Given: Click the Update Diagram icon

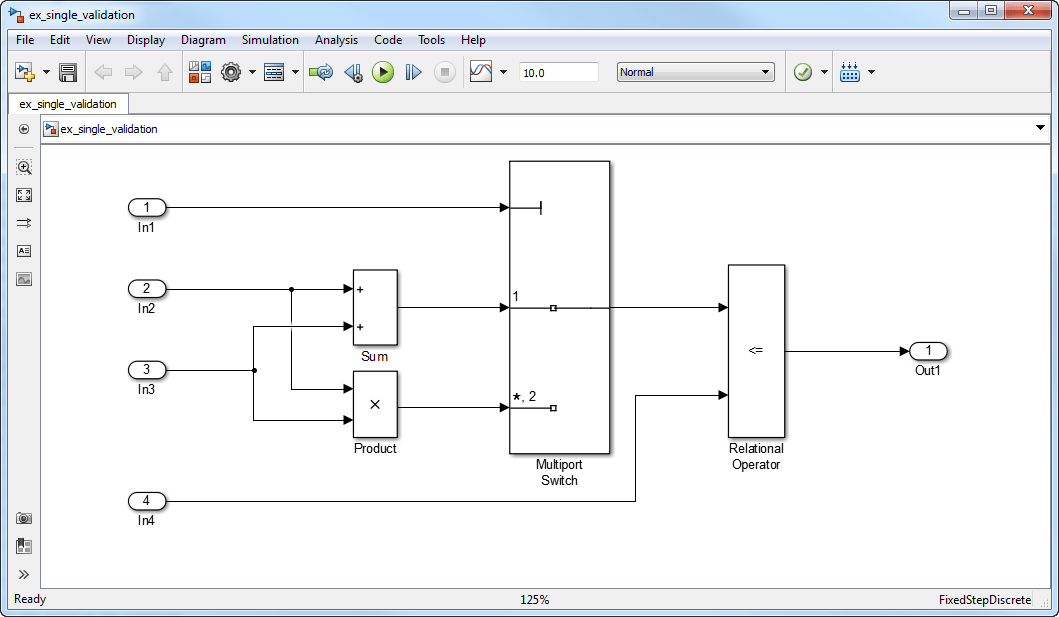Looking at the screenshot, I should 321,72.
